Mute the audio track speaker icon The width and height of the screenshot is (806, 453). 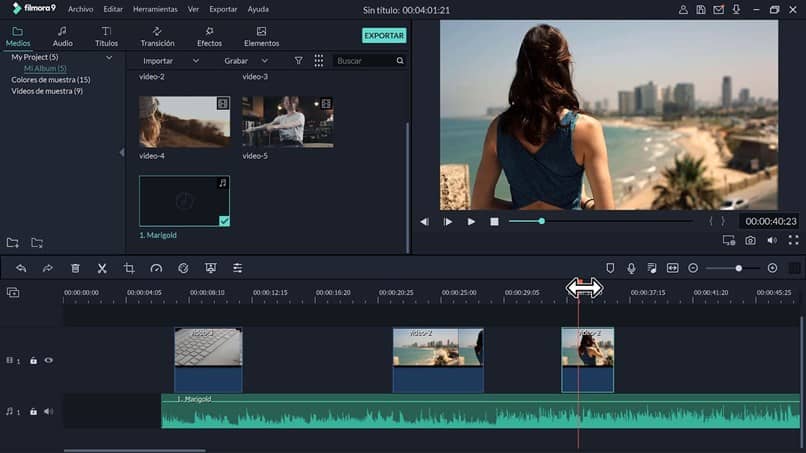pos(48,411)
